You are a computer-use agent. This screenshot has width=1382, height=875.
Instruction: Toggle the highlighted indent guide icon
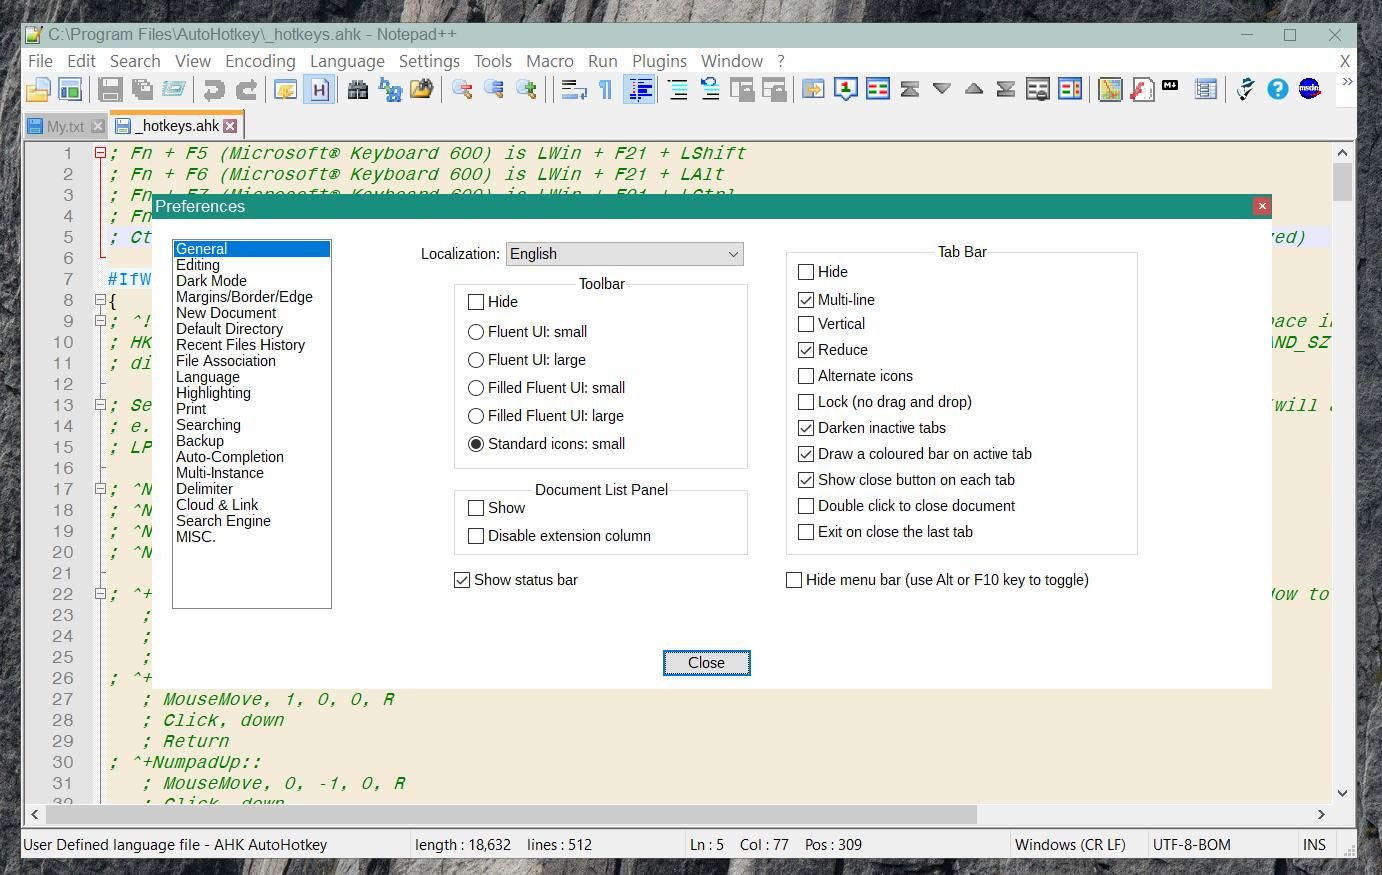638,90
